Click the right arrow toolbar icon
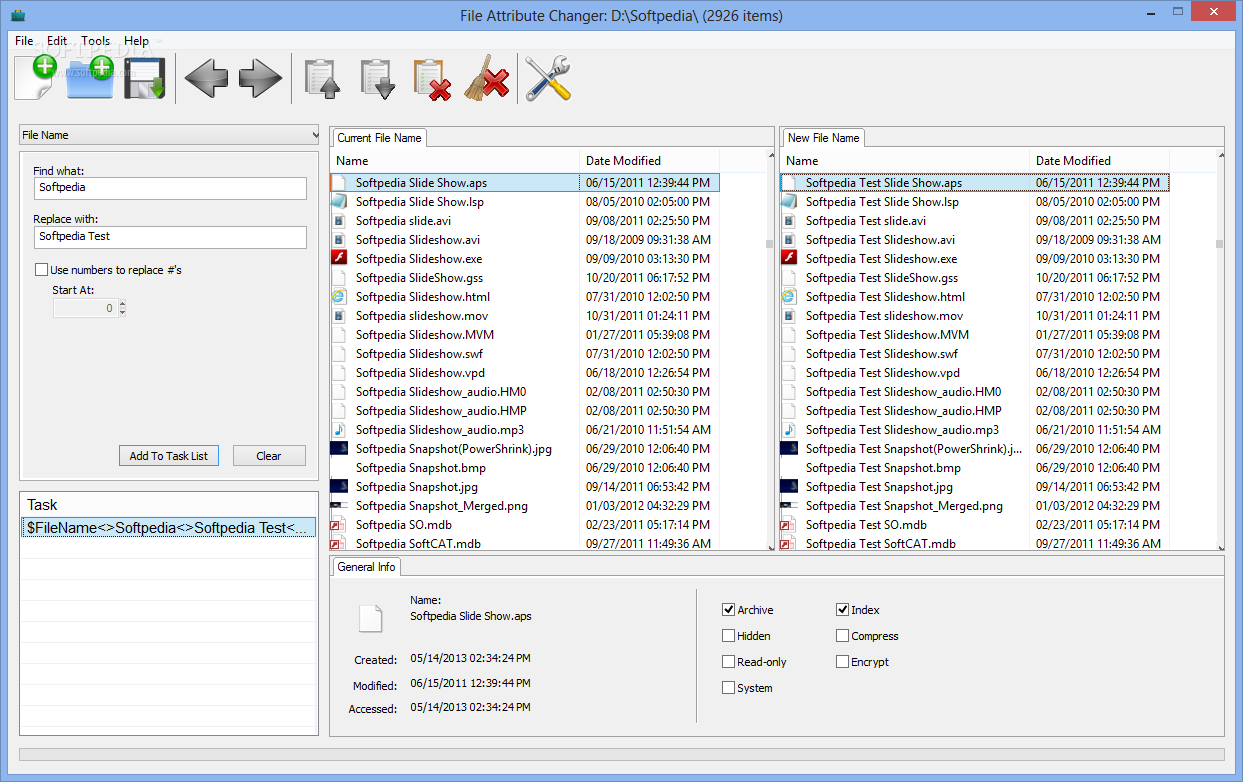1243x782 pixels. coord(261,79)
